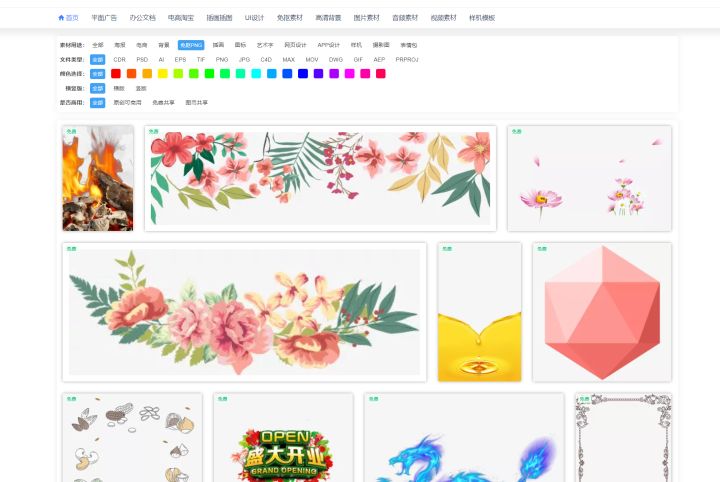Select 全部 in the 素材用途 row
The image size is (720, 482).
(x=98, y=45)
